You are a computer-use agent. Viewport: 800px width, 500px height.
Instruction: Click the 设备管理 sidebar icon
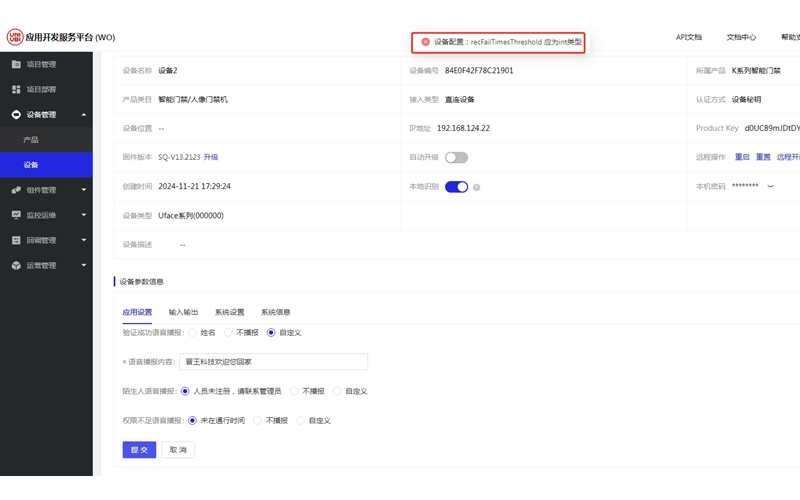tap(16, 114)
